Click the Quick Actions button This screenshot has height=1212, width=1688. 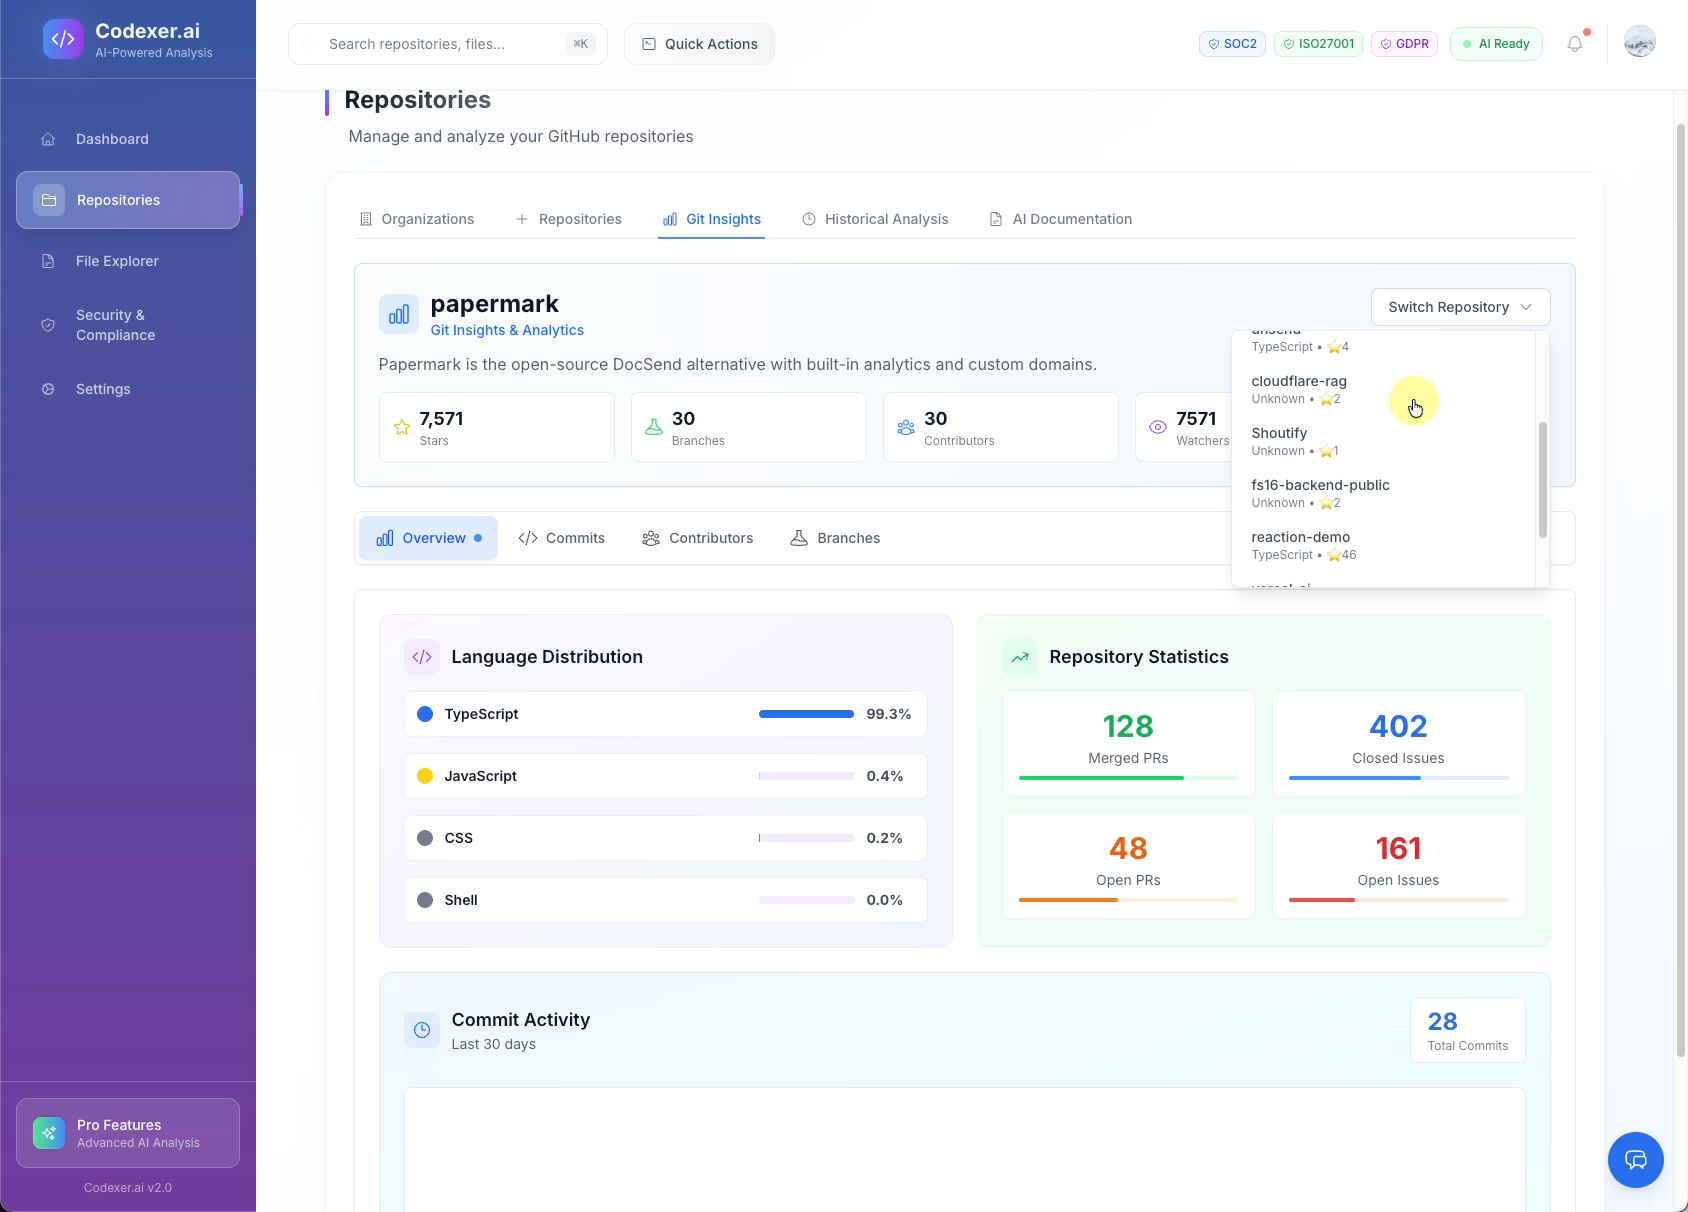point(699,43)
